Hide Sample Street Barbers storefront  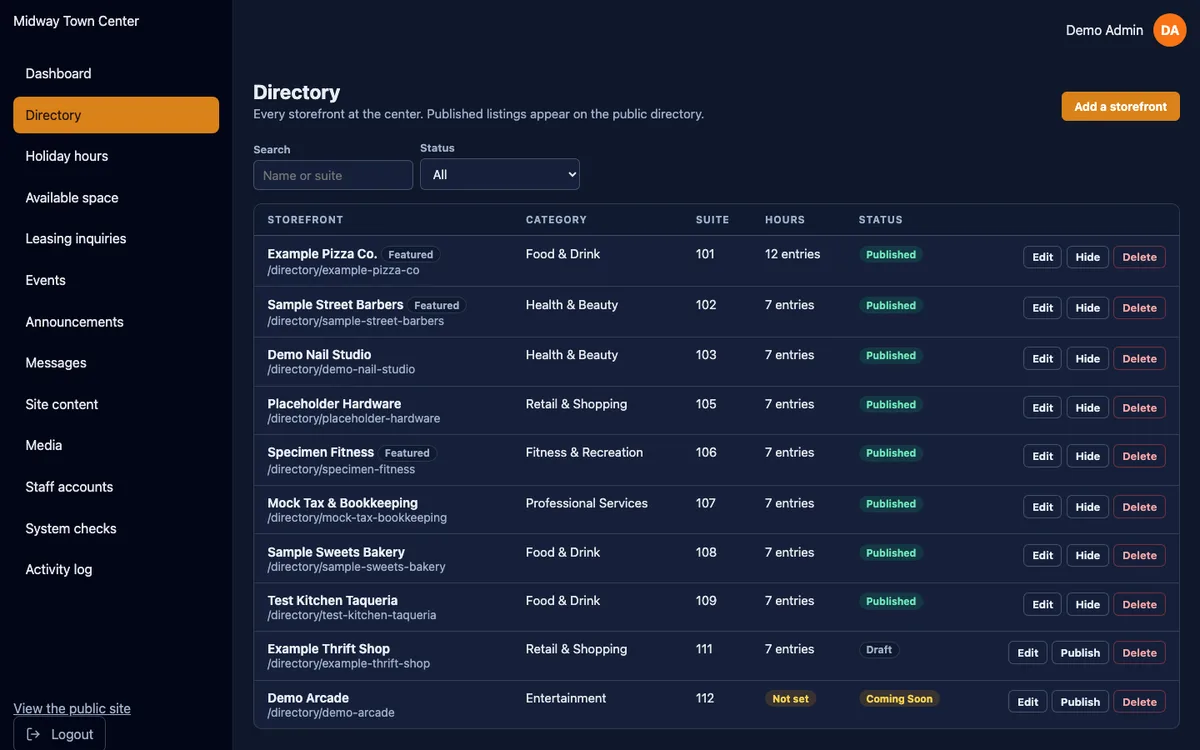pos(1088,308)
